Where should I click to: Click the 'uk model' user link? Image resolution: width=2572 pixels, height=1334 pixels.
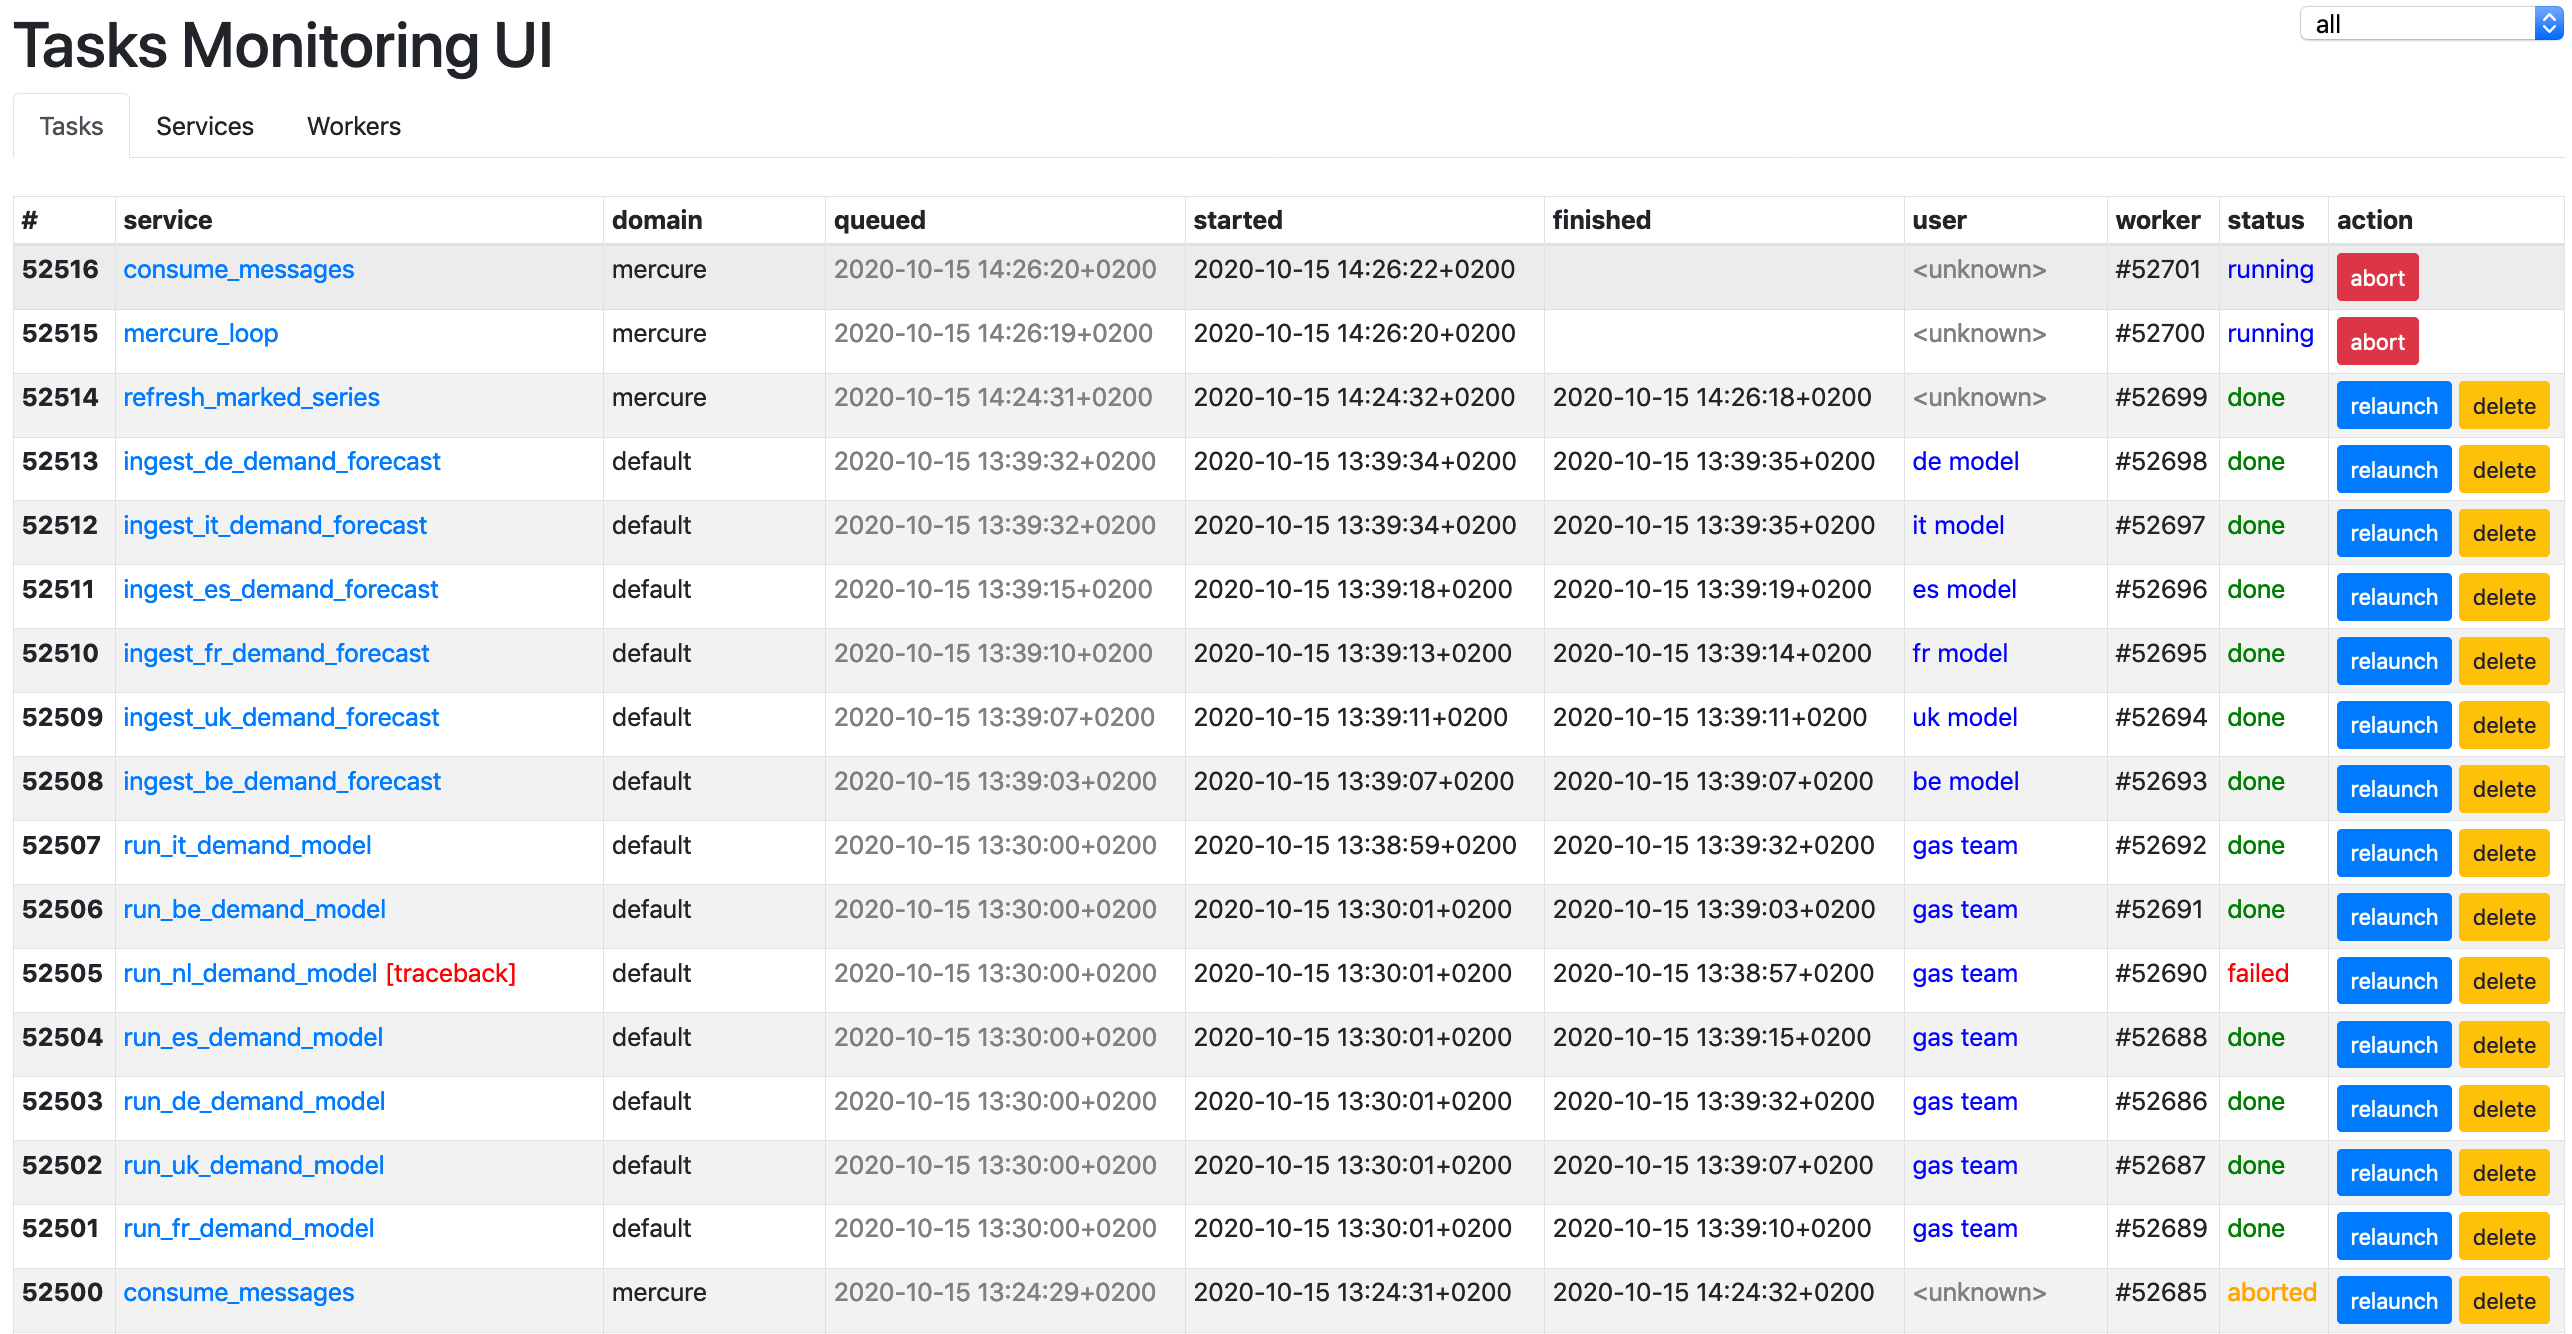(x=1964, y=717)
